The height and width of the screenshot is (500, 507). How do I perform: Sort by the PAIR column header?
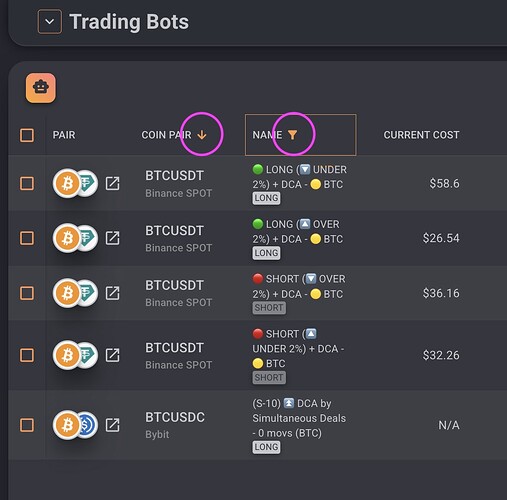click(64, 135)
